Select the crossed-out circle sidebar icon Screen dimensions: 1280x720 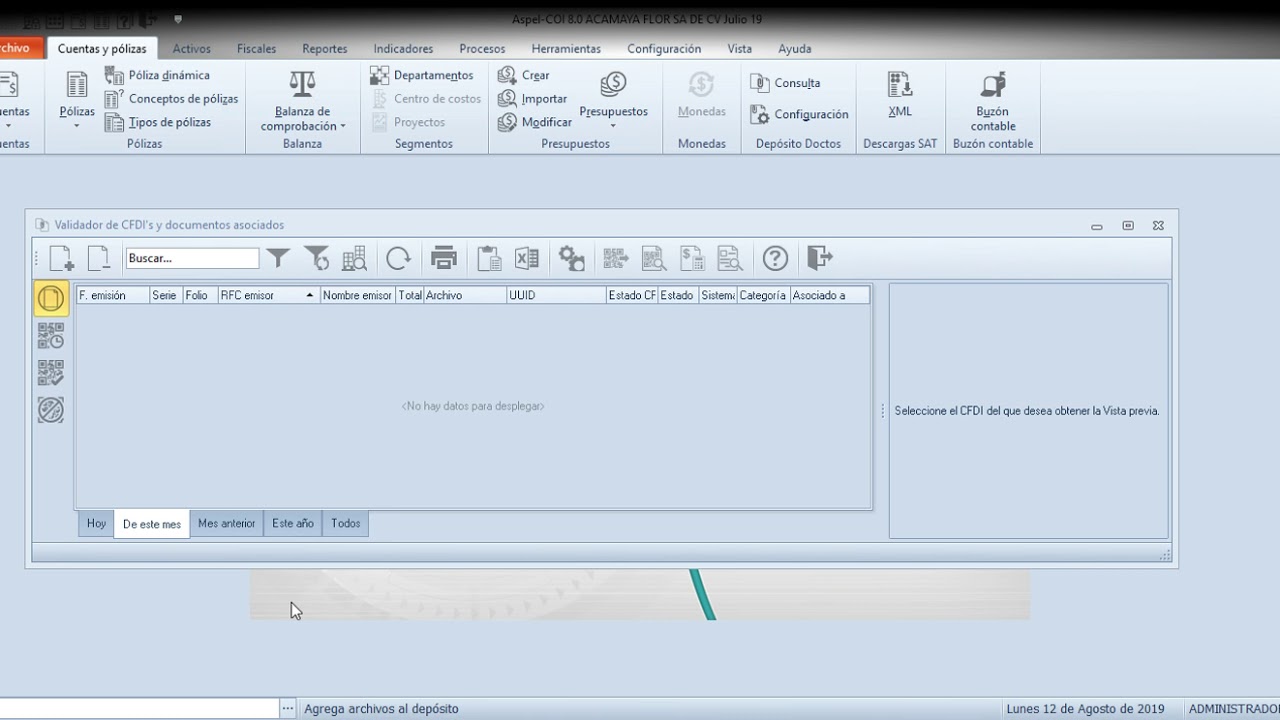pos(51,410)
